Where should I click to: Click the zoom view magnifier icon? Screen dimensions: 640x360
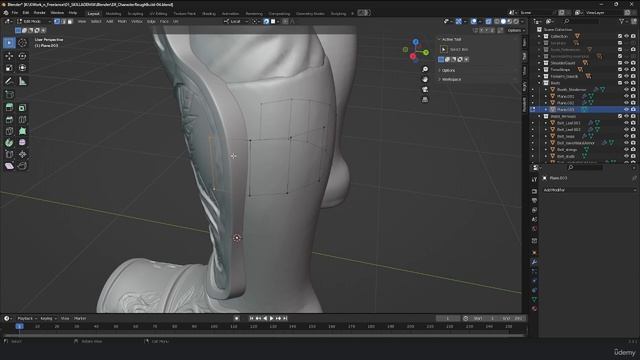[x=425, y=69]
